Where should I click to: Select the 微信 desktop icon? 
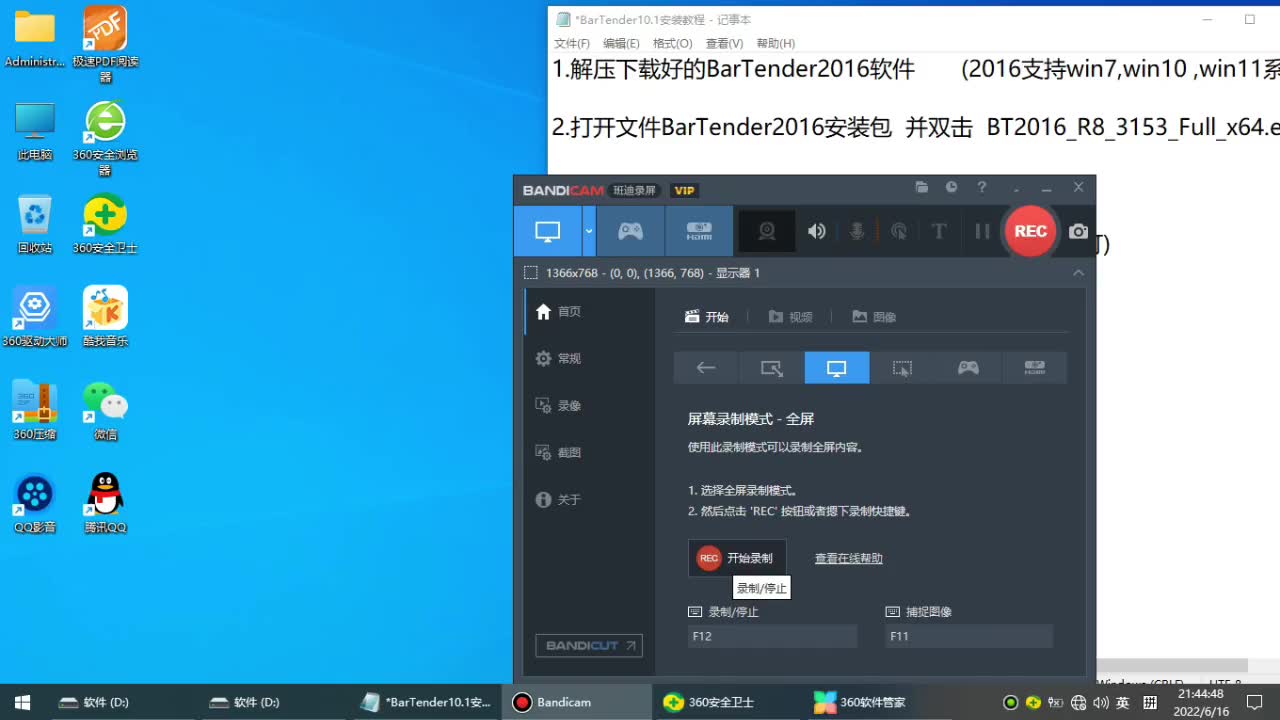coord(105,410)
